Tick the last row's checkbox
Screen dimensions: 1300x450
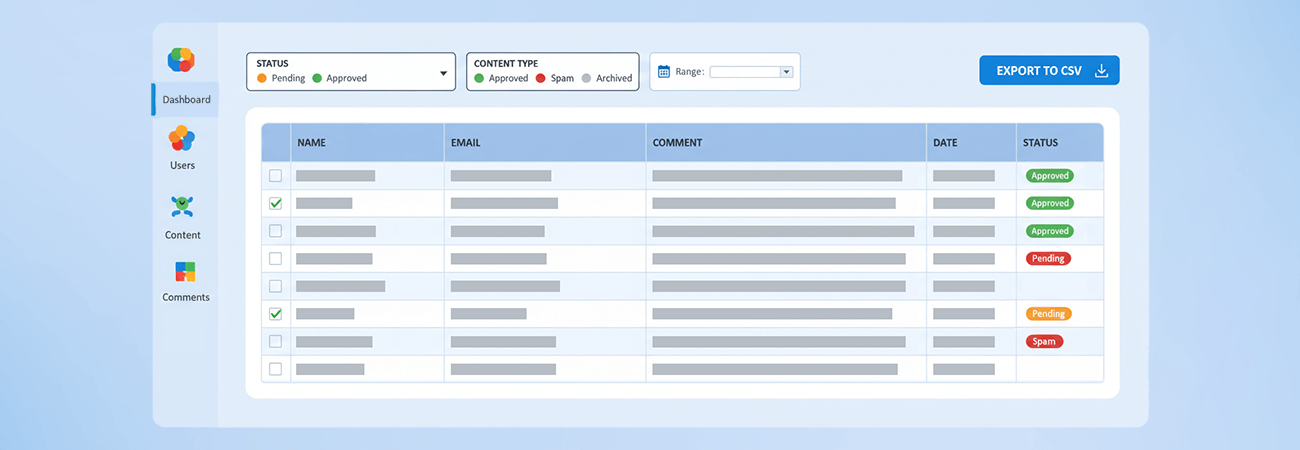point(276,369)
